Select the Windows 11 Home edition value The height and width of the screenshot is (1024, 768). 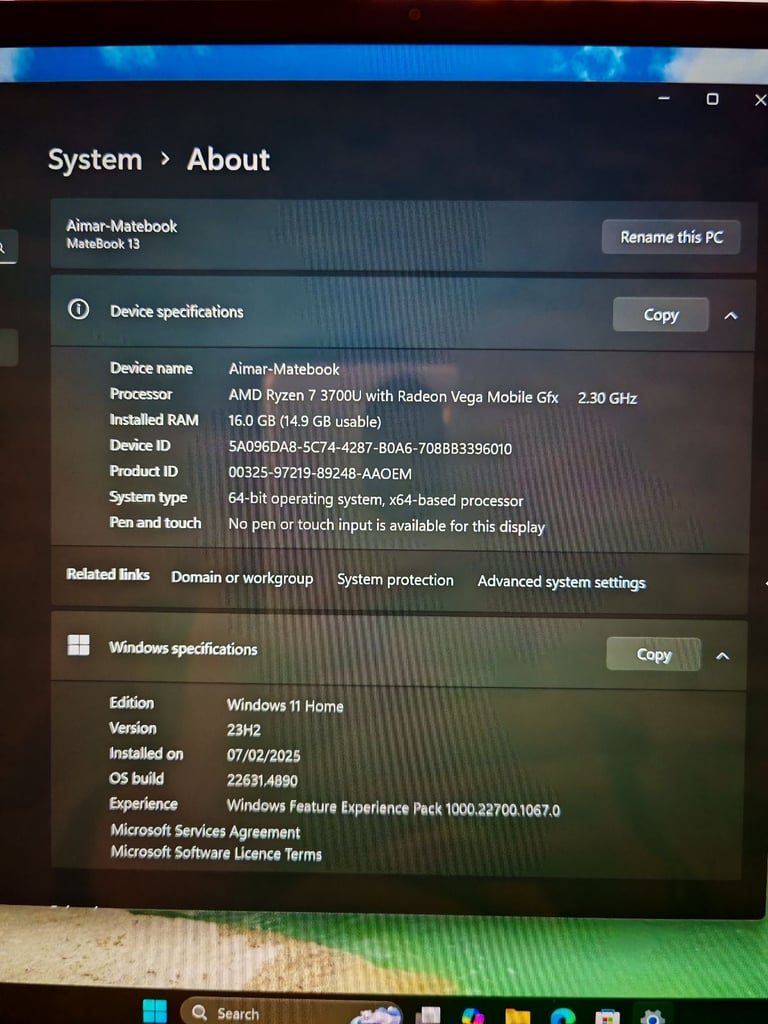pos(285,706)
